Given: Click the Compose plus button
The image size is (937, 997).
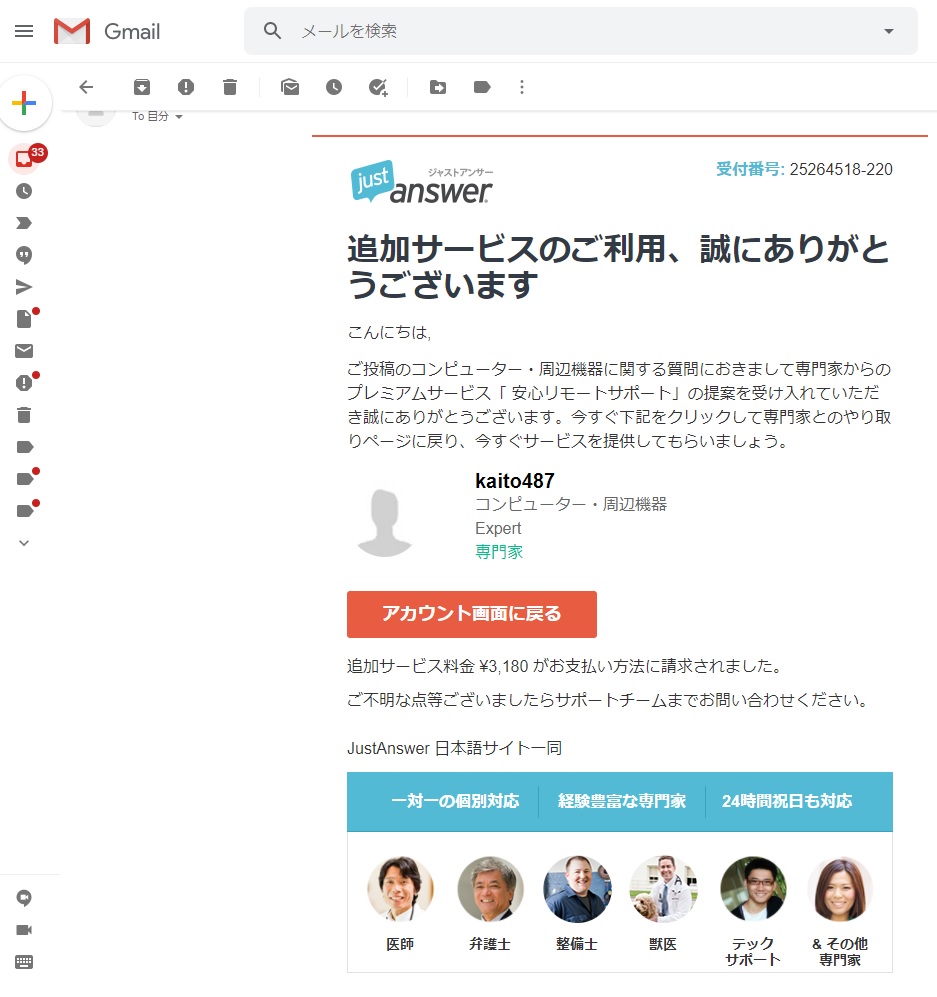Looking at the screenshot, I should tap(24, 103).
